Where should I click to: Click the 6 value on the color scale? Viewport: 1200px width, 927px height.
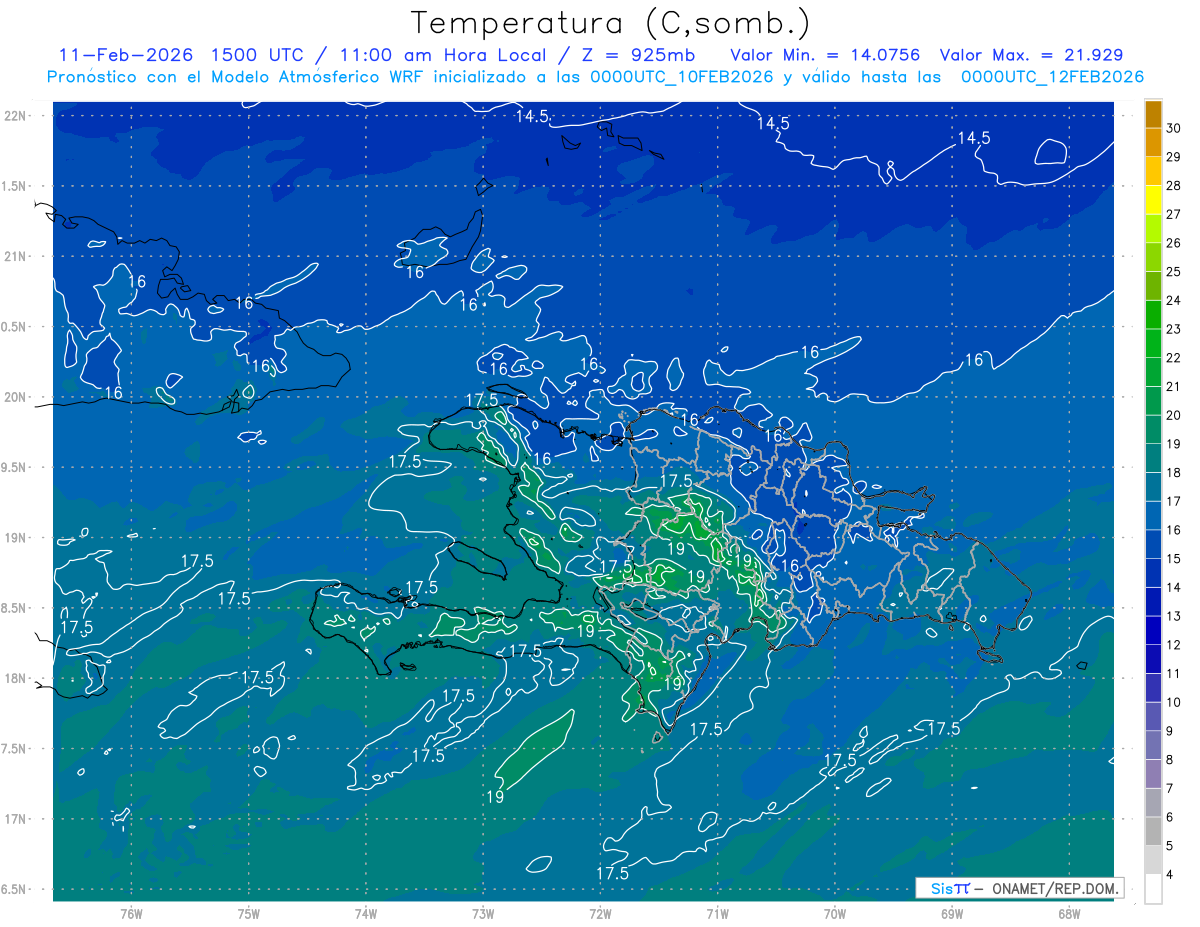click(1170, 818)
